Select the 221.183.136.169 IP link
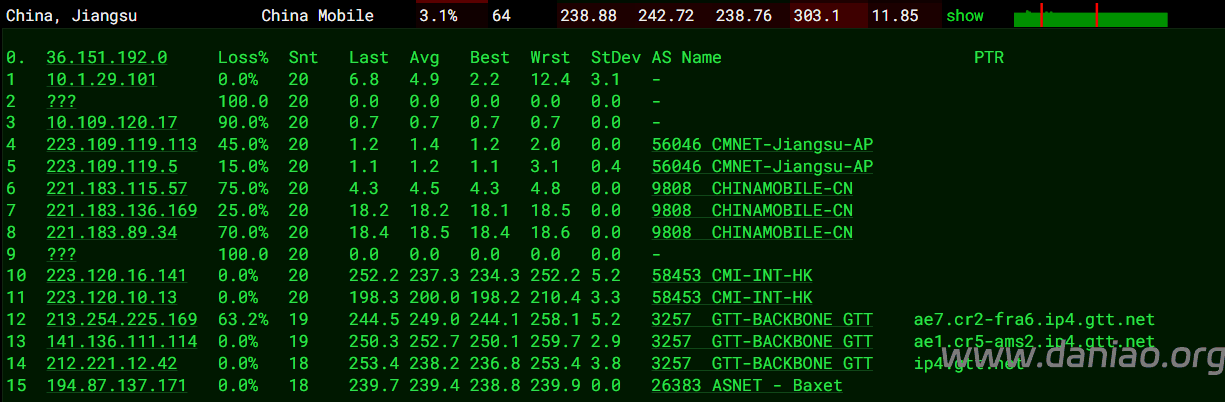 pos(121,210)
